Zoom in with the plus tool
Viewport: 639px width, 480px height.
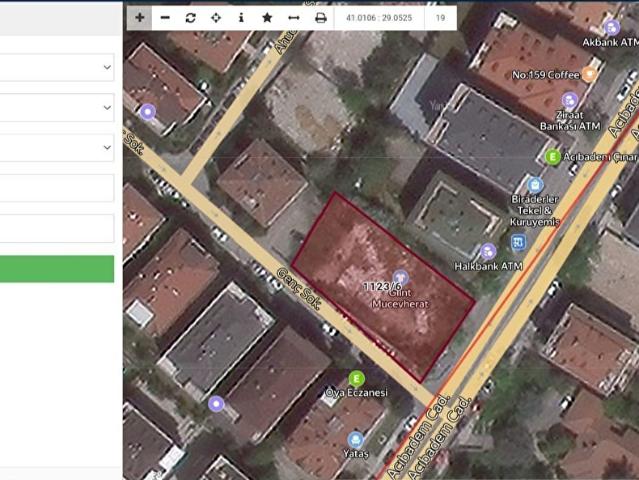(139, 18)
